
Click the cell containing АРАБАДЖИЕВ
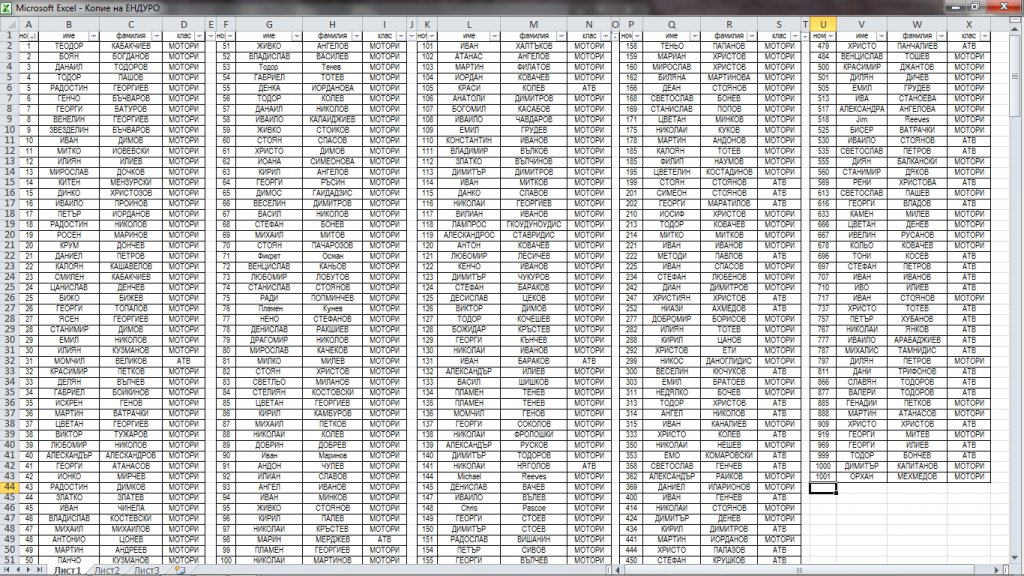(x=917, y=340)
